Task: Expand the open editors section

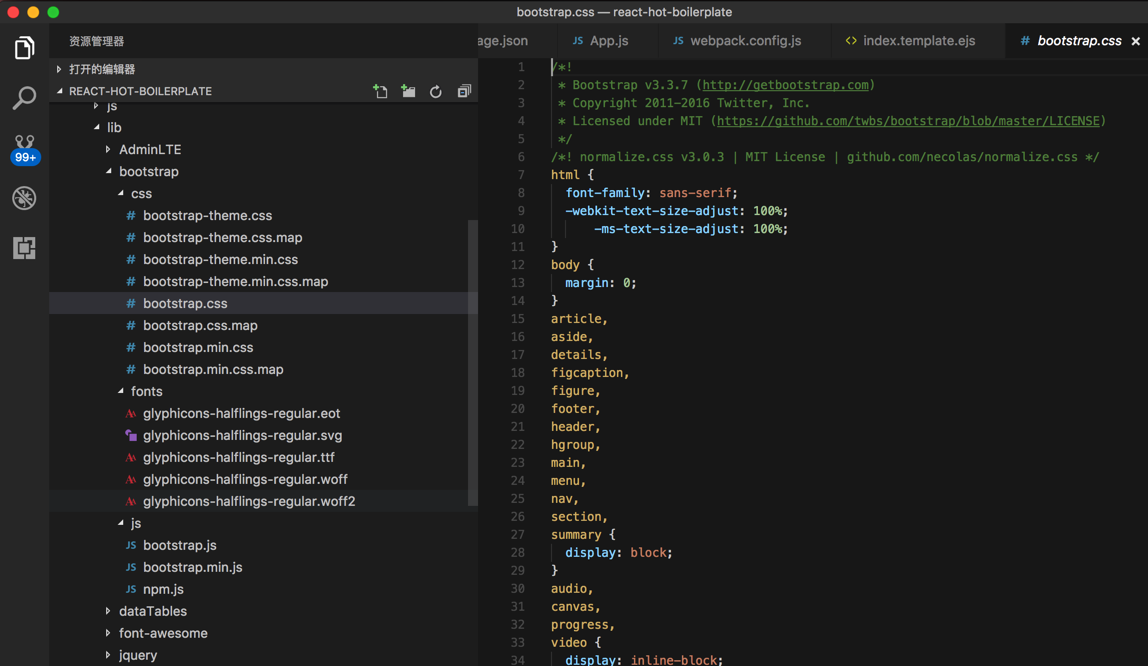Action: (x=101, y=69)
